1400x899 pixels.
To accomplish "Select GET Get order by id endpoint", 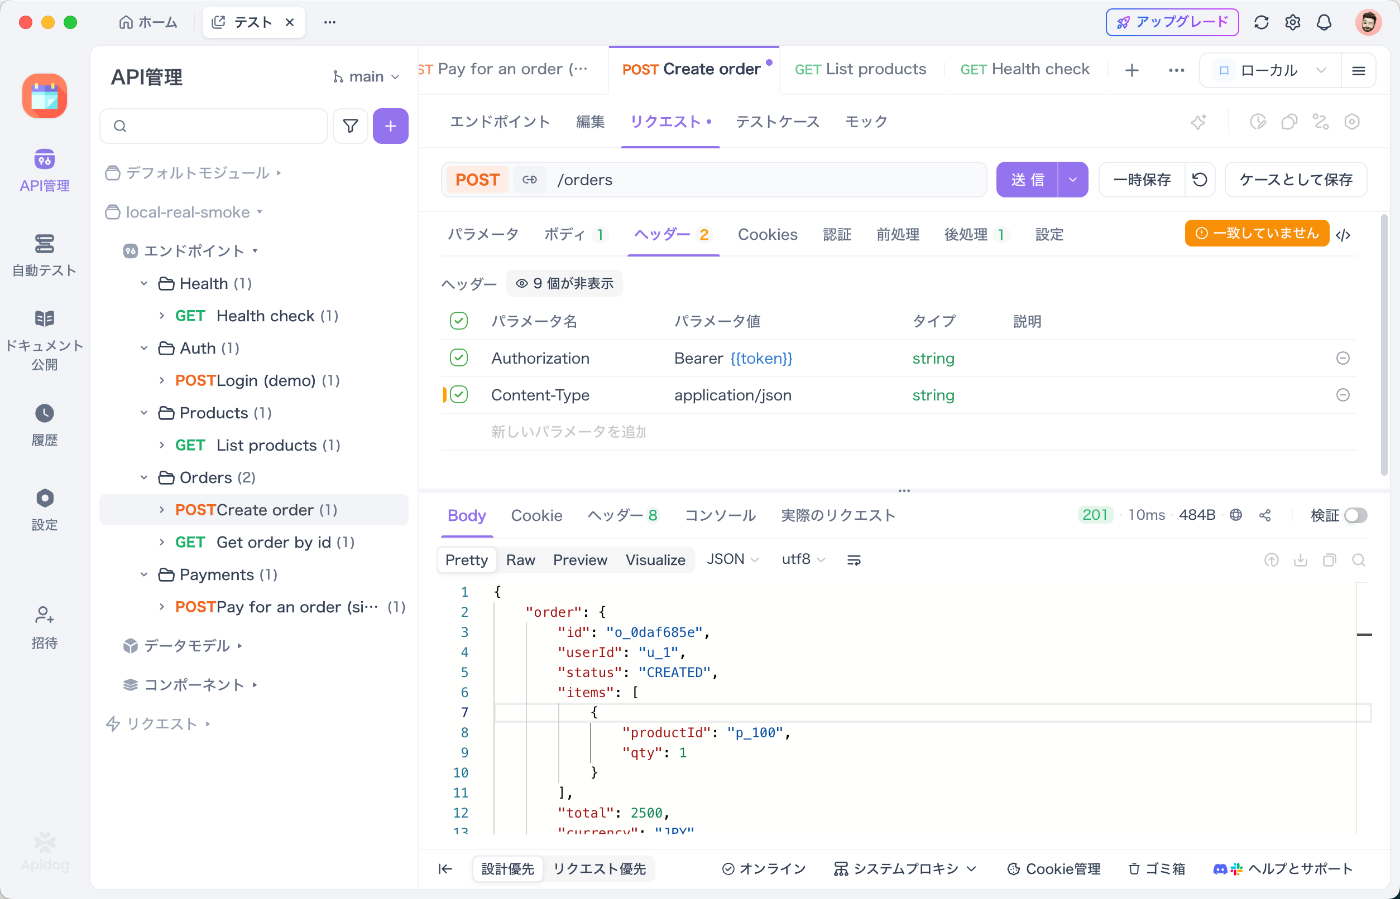I will [254, 542].
